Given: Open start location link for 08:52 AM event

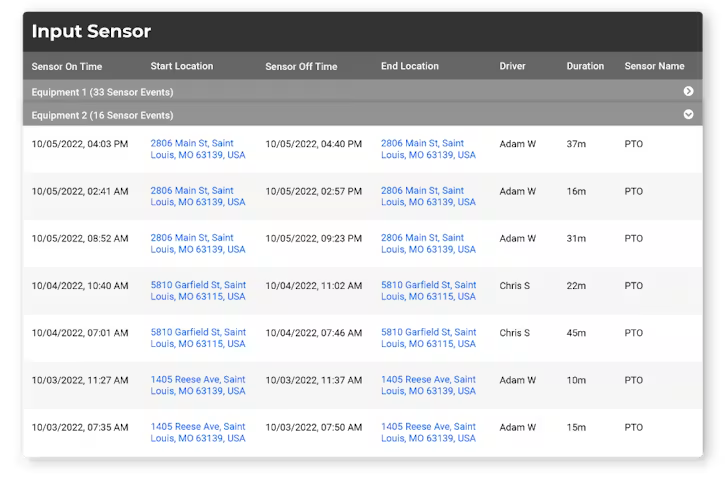Looking at the screenshot, I should 198,243.
